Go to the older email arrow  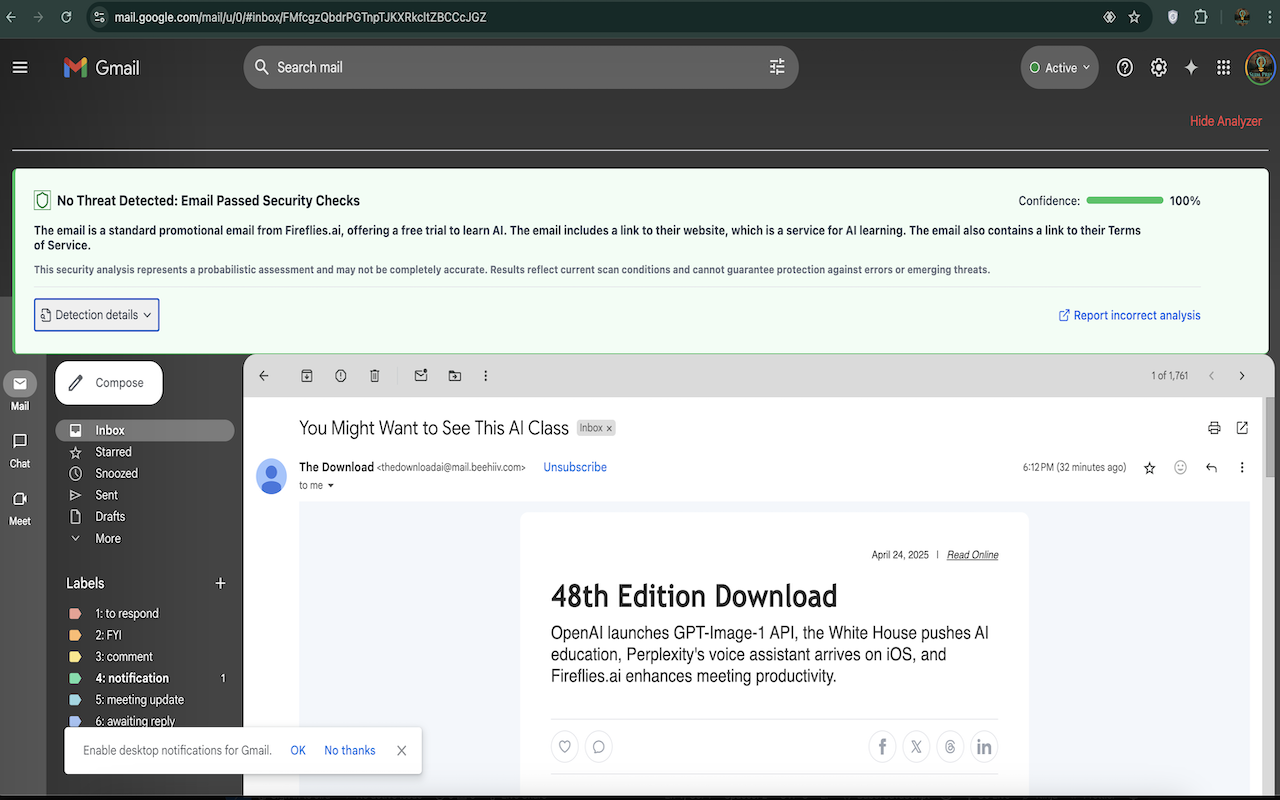pyautogui.click(x=1242, y=376)
